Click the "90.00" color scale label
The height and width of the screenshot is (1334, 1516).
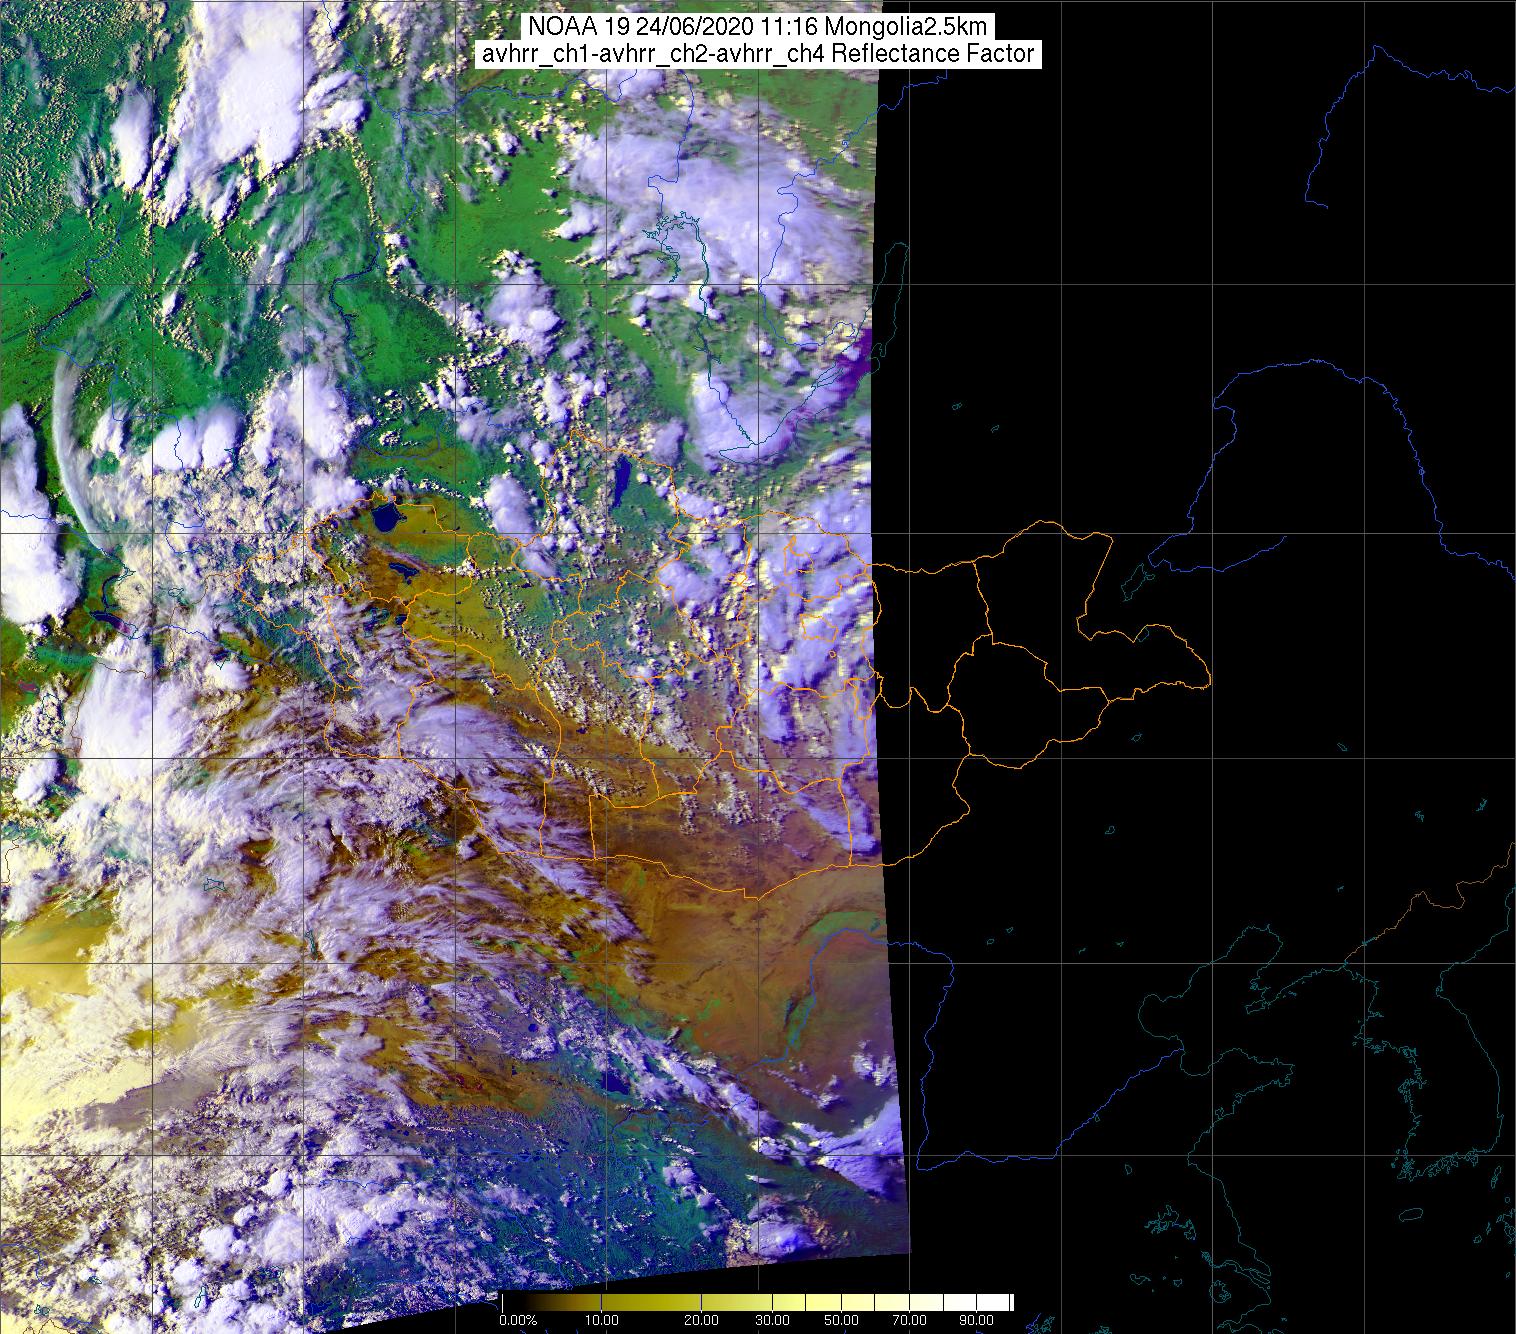976,1320
